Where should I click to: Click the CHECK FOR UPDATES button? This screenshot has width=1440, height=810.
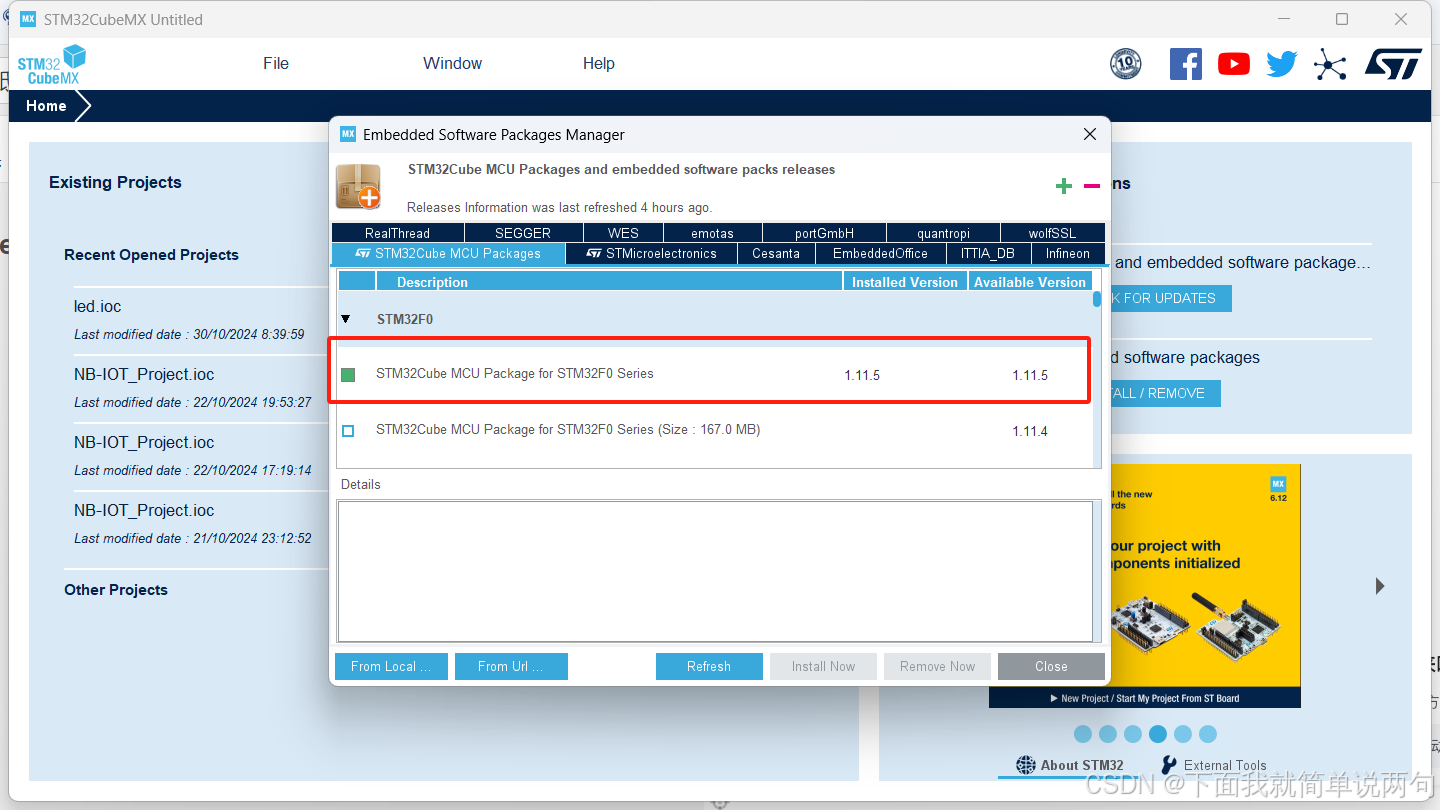click(x=1170, y=298)
